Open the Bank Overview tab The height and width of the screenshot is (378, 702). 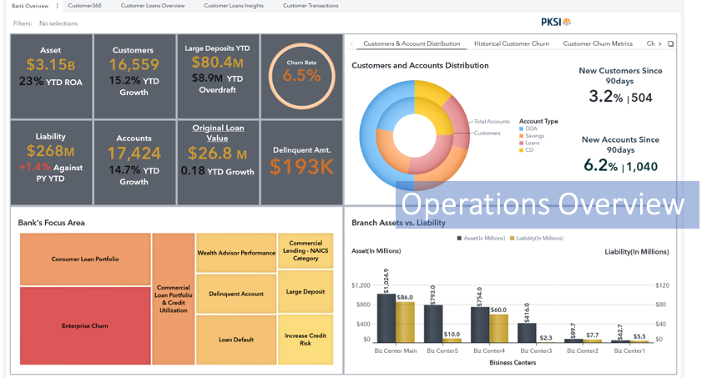(x=30, y=6)
